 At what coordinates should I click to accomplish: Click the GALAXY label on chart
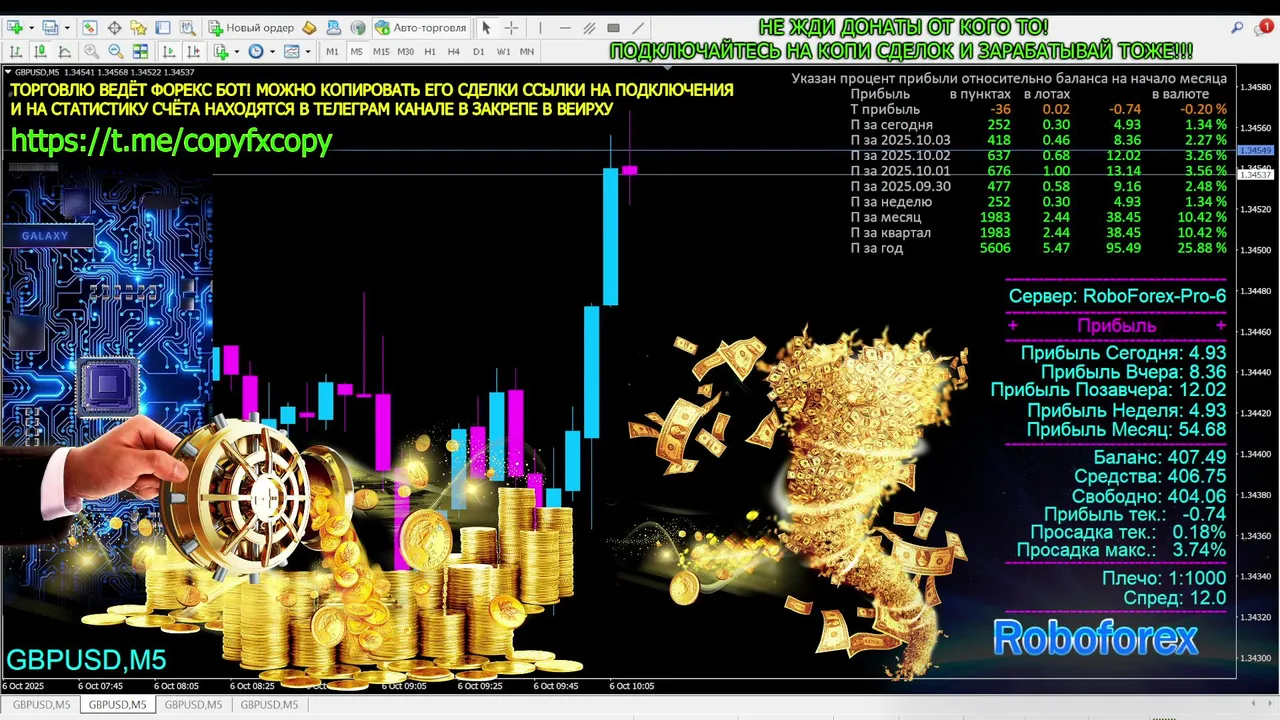click(45, 236)
